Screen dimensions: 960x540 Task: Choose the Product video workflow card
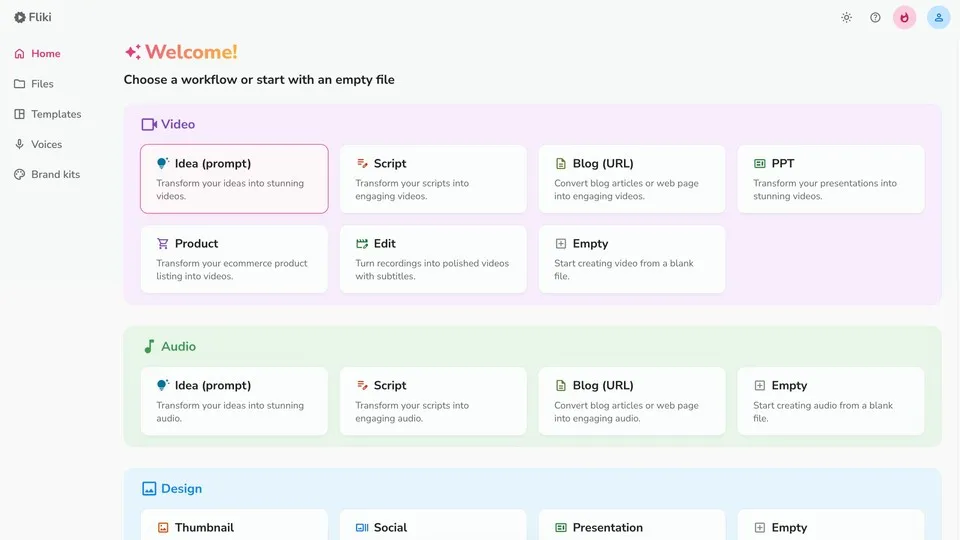234,259
